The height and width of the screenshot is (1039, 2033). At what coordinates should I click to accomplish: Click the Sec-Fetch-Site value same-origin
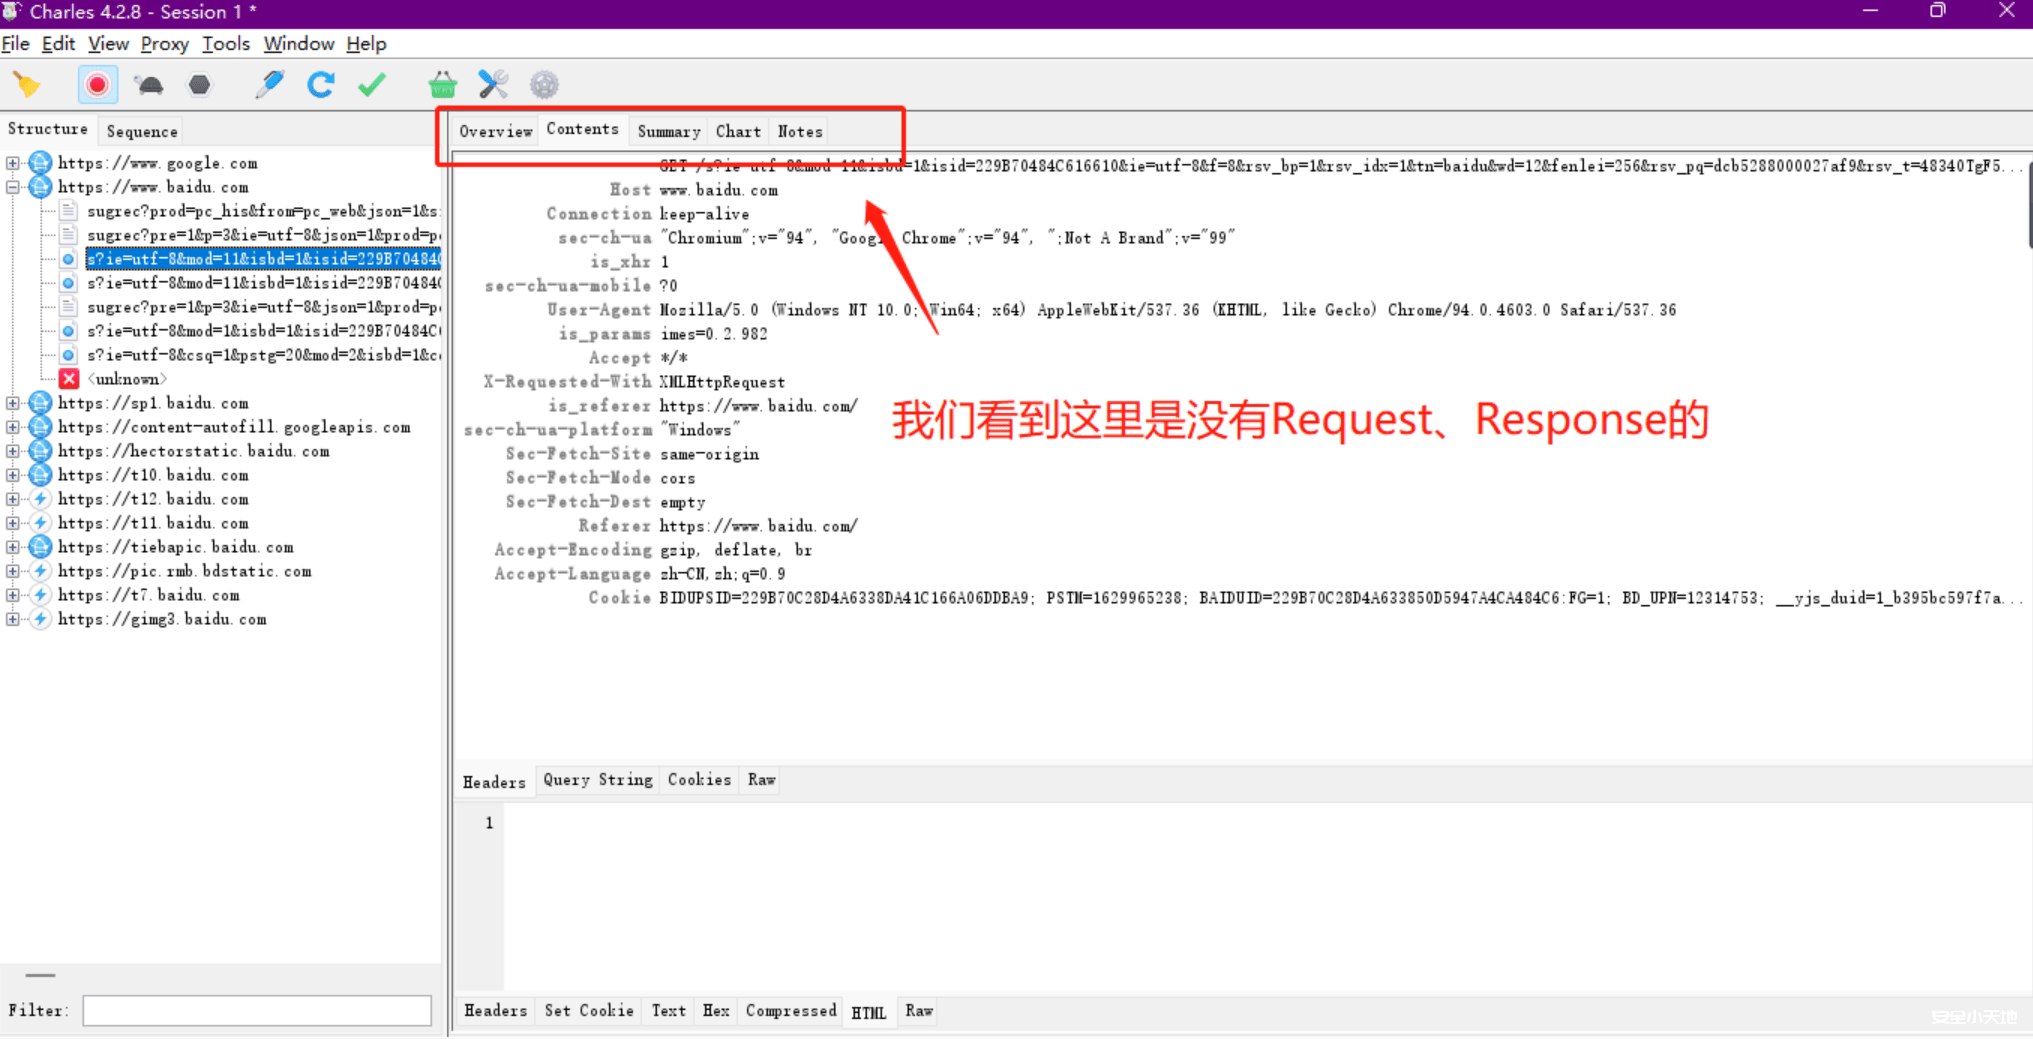click(709, 454)
